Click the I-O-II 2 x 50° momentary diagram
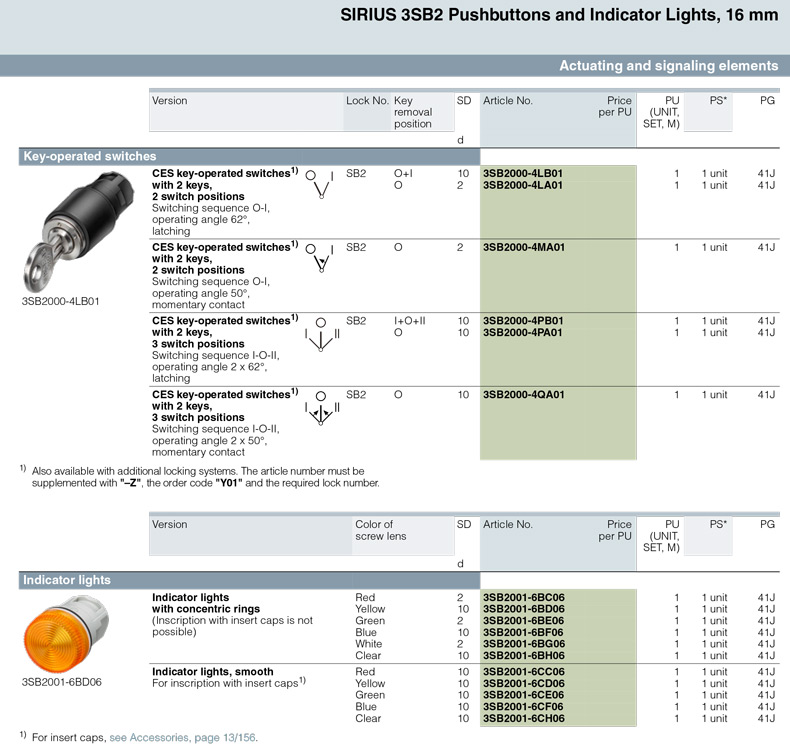This screenshot has height=756, width=790. point(319,408)
